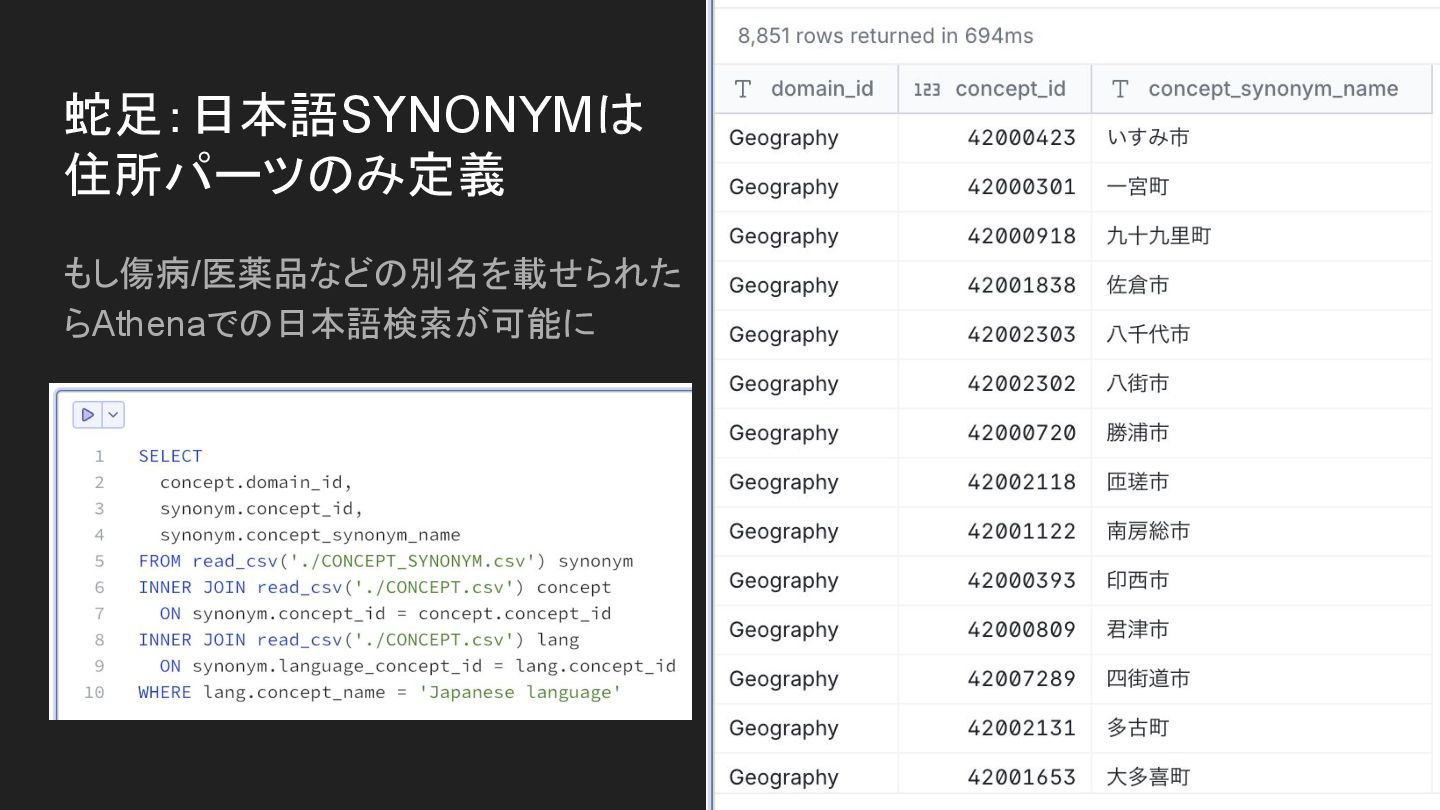1440x810 pixels.
Task: Select the cell 八街市
Action: pos(1262,384)
